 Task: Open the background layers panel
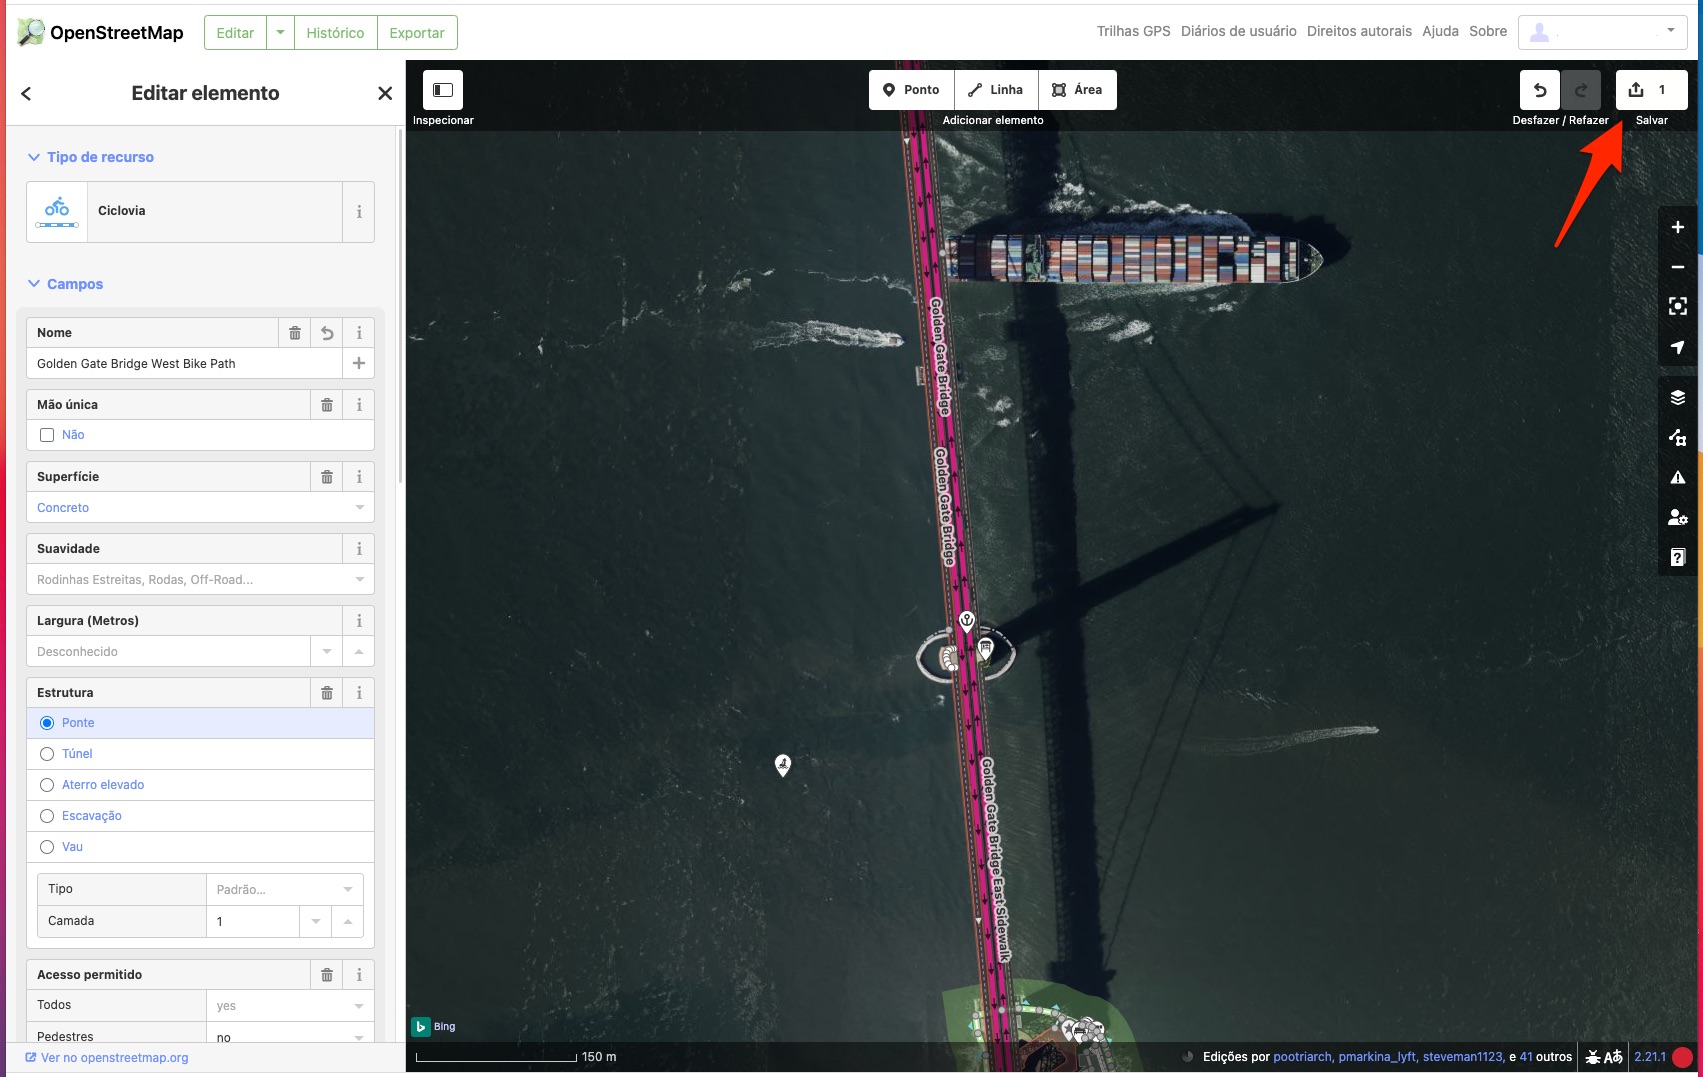[x=1678, y=397]
